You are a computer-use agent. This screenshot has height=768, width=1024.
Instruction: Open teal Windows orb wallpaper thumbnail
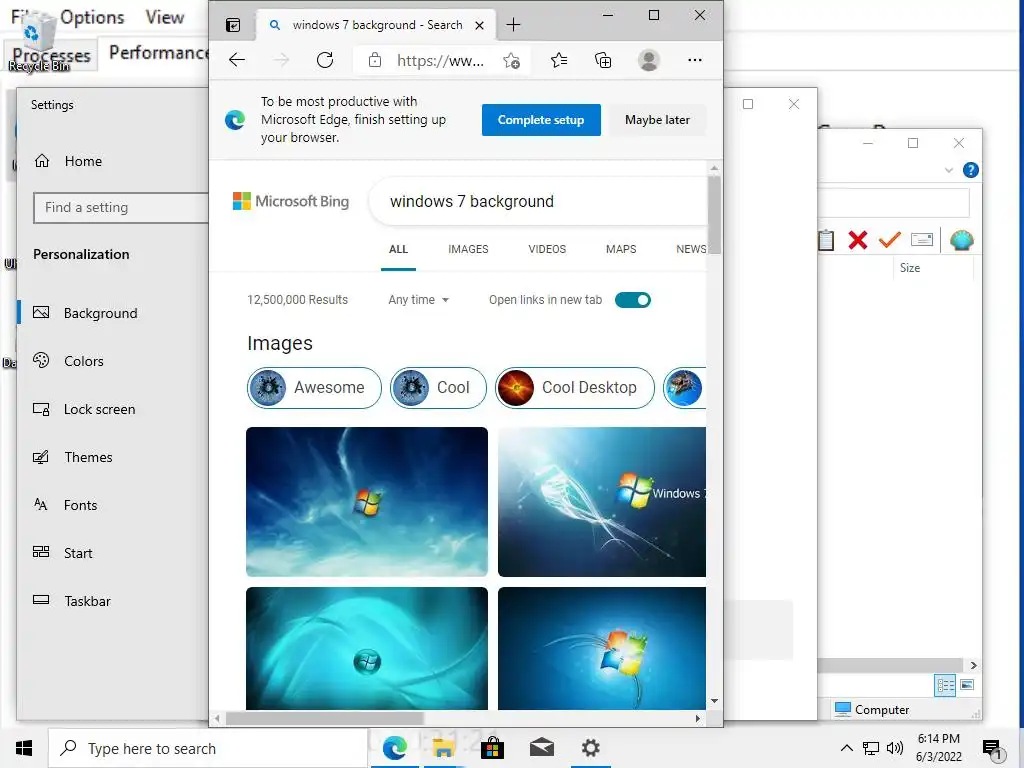[x=367, y=648]
